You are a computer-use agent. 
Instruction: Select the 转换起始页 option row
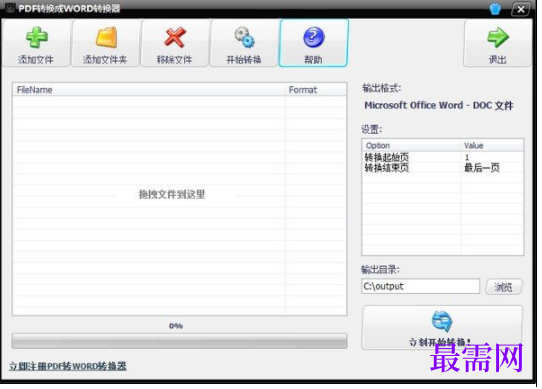(442, 157)
